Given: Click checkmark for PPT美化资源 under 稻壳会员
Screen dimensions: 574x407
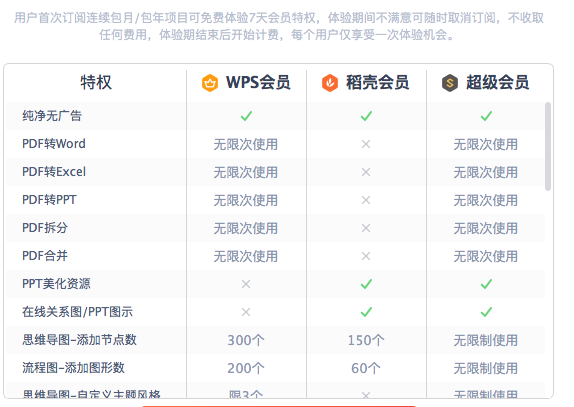Looking at the screenshot, I should click(366, 284).
